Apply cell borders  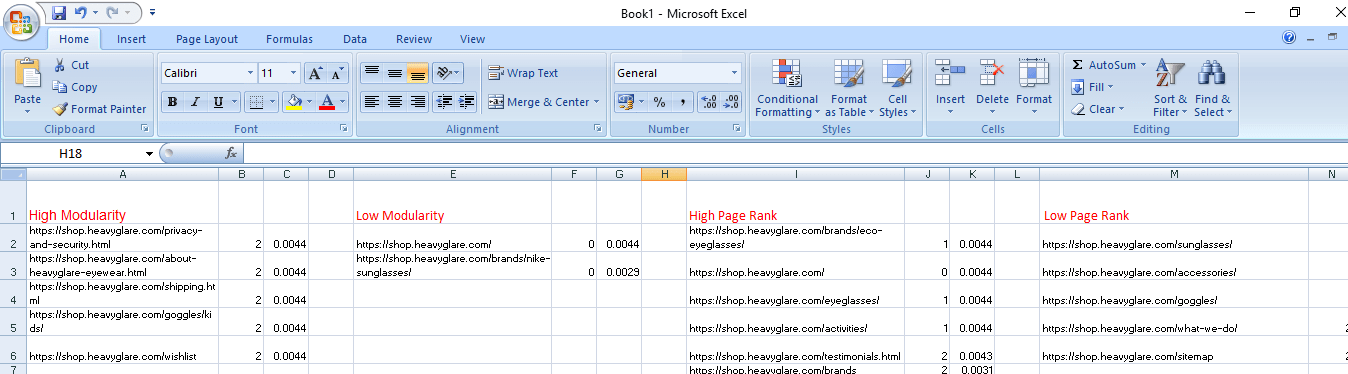[256, 102]
